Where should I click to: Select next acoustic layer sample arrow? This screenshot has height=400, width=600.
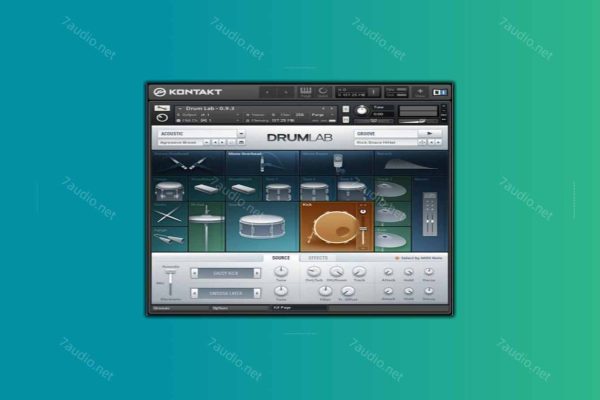(257, 273)
